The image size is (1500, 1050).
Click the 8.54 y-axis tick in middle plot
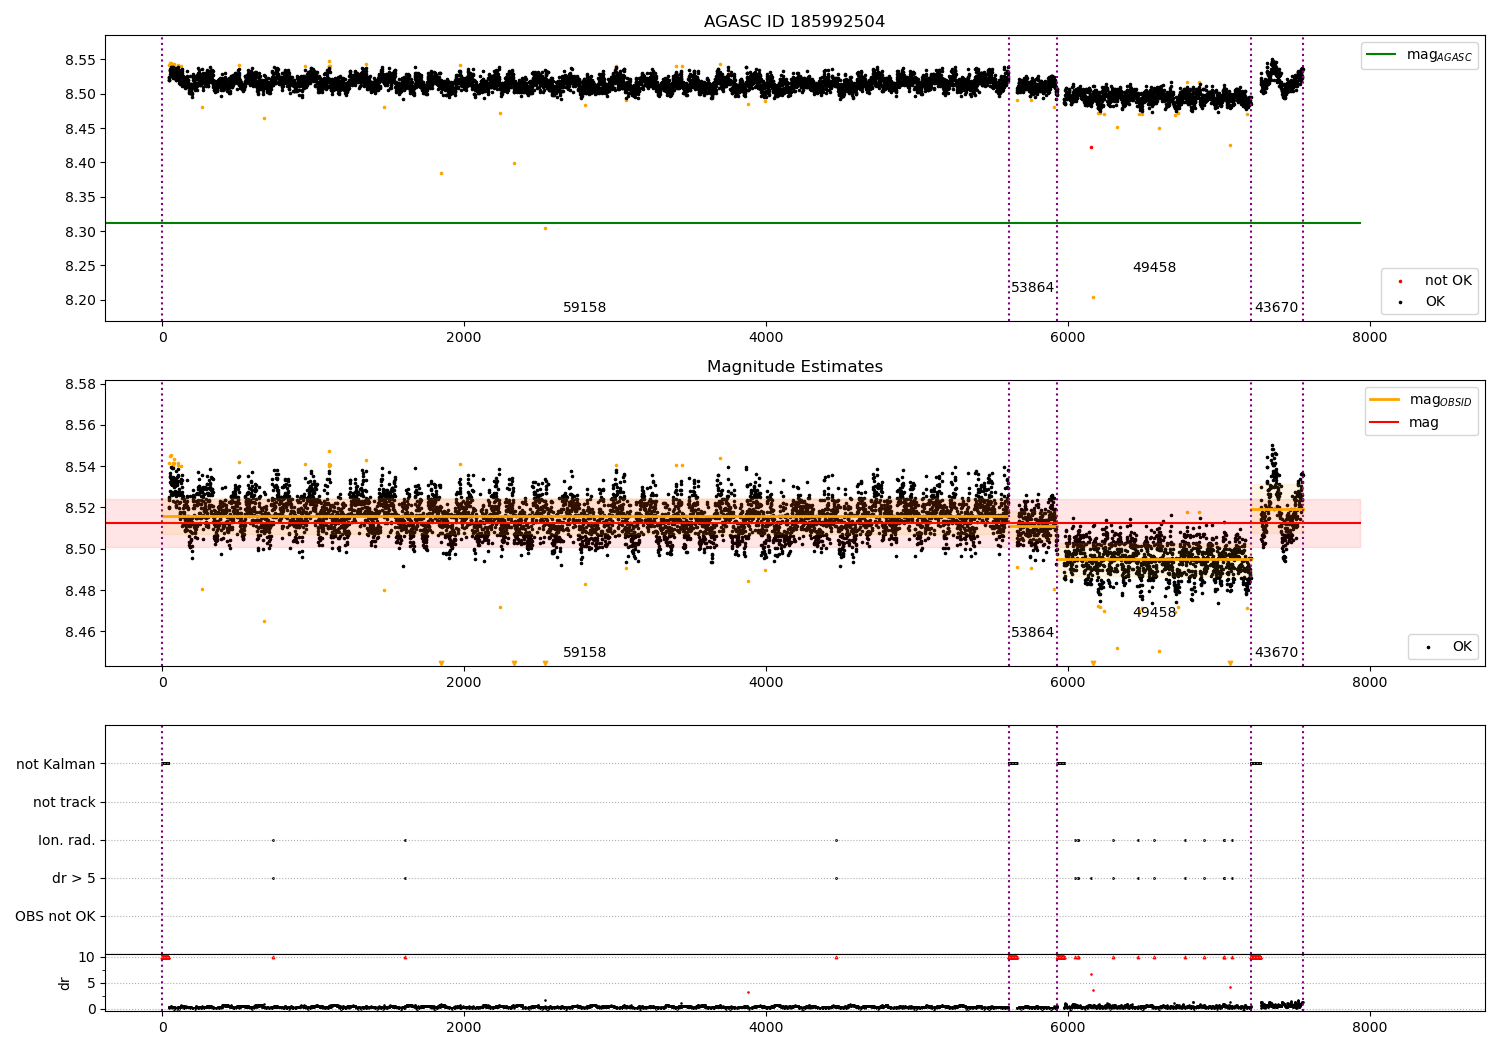click(80, 467)
